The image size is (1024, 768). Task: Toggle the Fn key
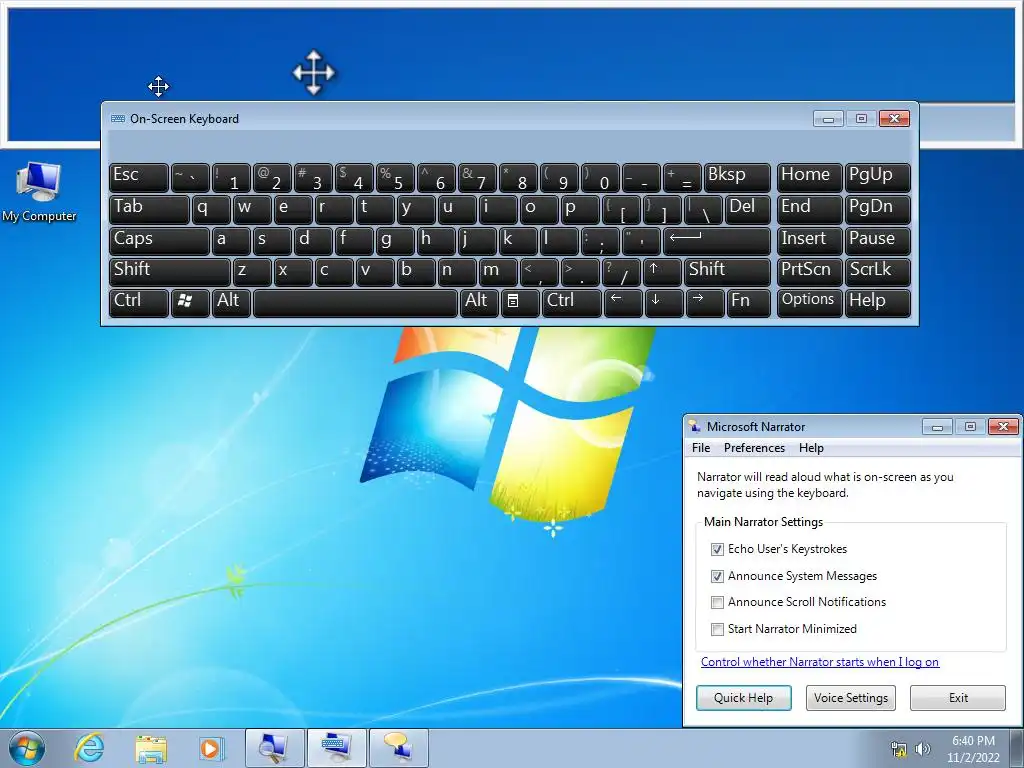(x=748, y=303)
